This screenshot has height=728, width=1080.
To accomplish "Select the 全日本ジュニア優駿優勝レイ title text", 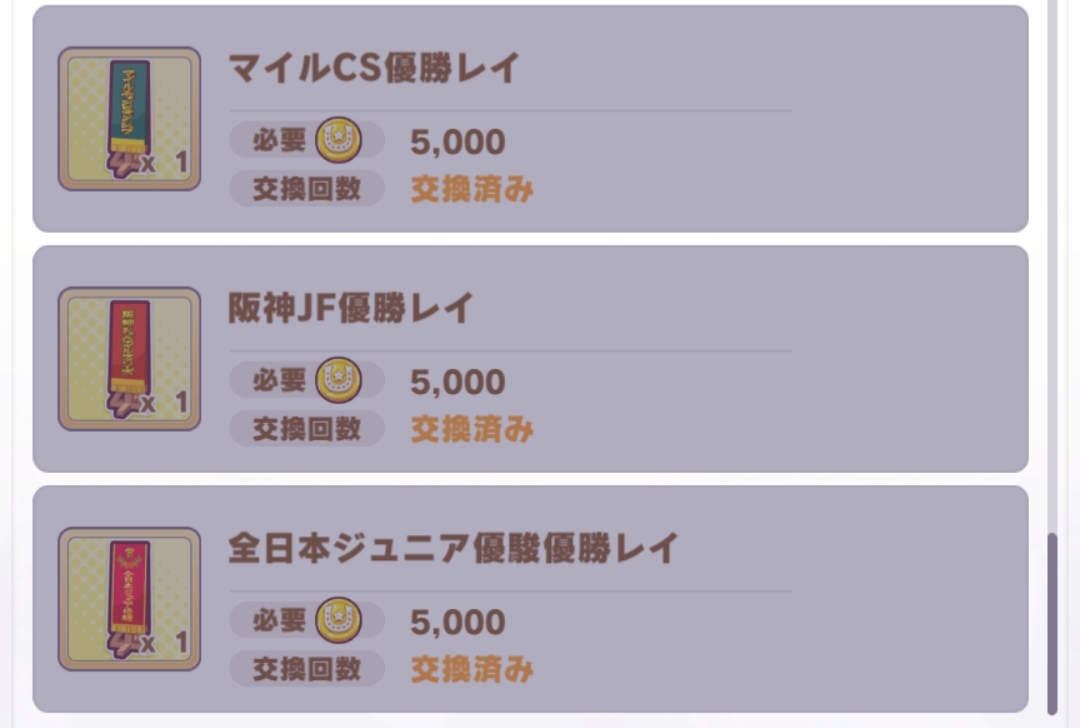I will point(453,549).
